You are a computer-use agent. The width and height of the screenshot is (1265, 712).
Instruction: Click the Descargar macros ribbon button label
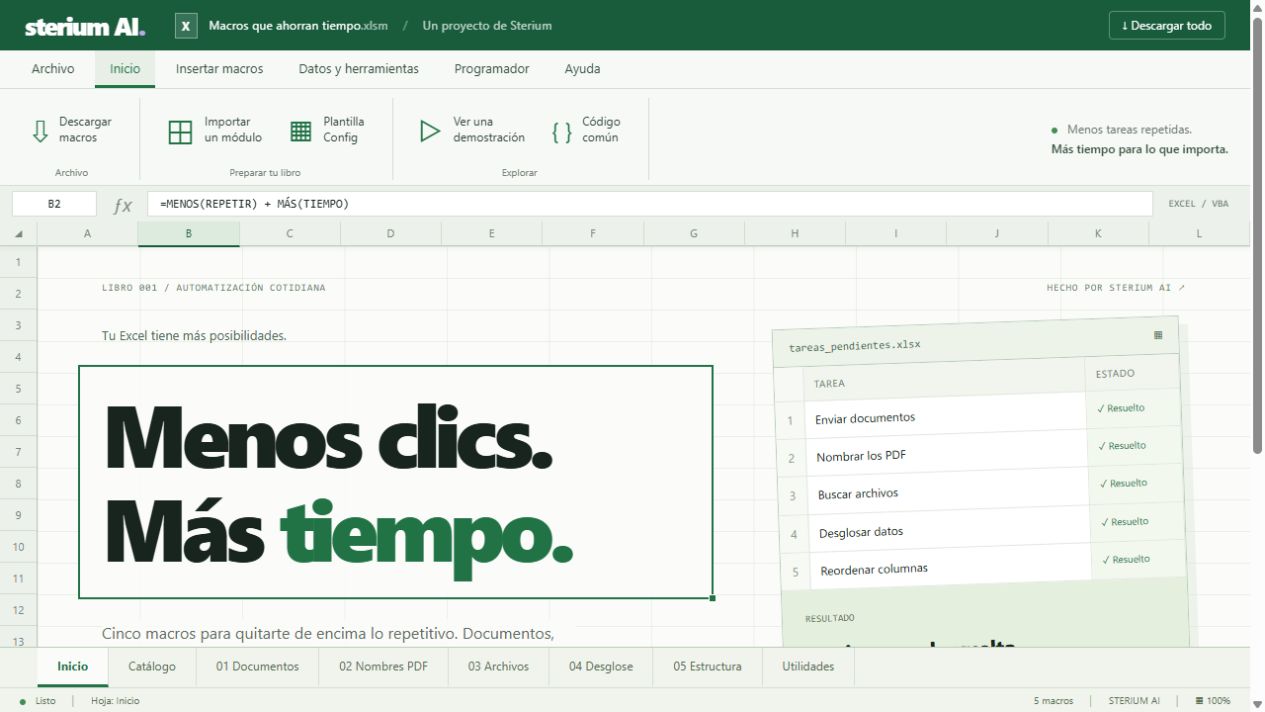pyautogui.click(x=85, y=130)
